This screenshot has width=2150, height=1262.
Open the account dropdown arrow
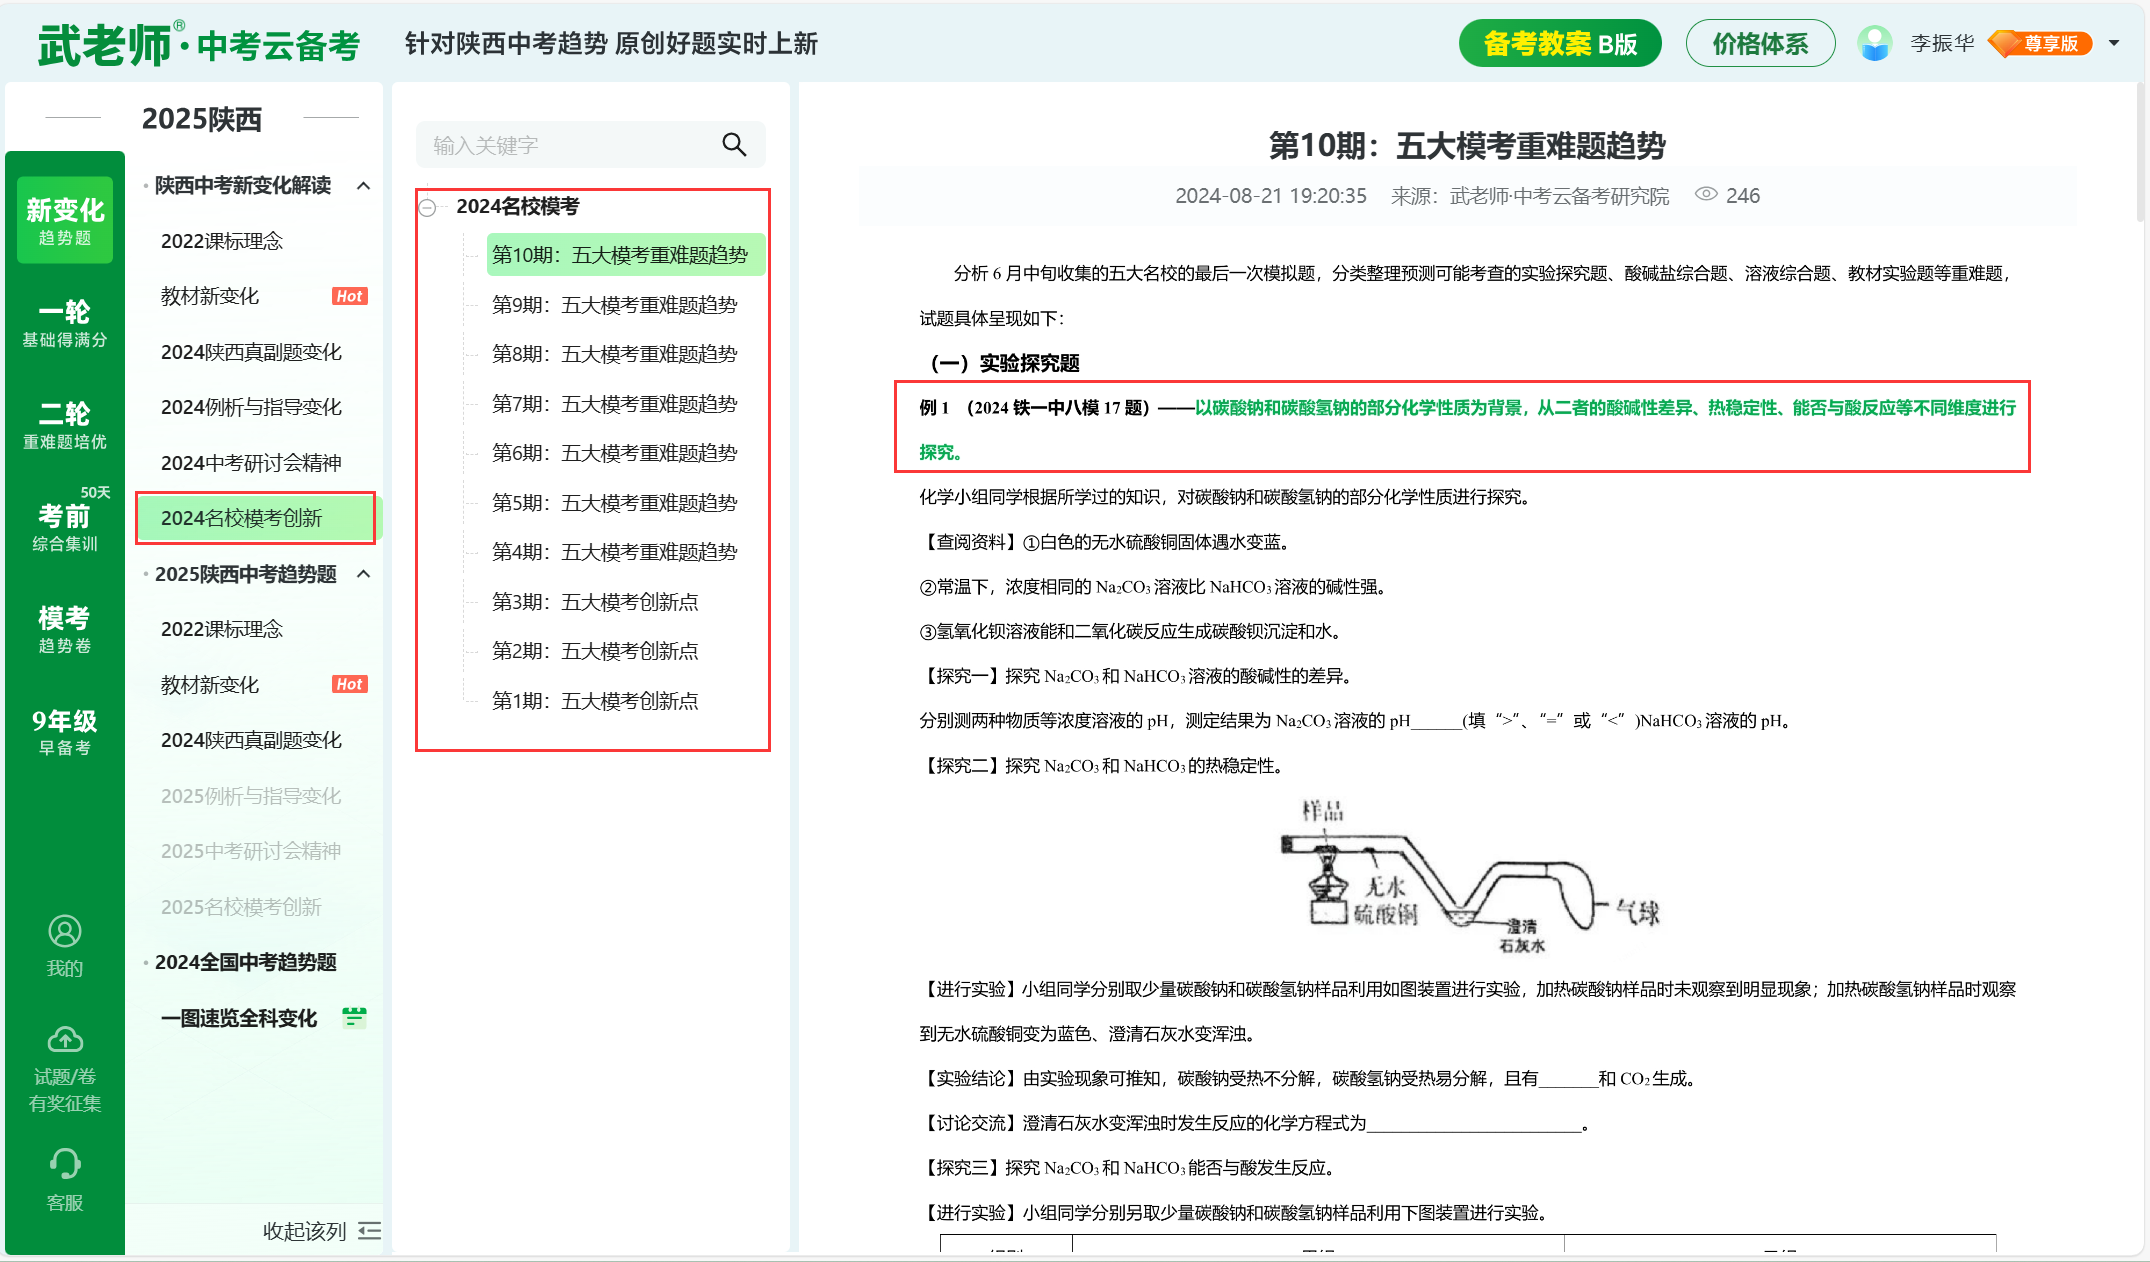pyautogui.click(x=2114, y=43)
